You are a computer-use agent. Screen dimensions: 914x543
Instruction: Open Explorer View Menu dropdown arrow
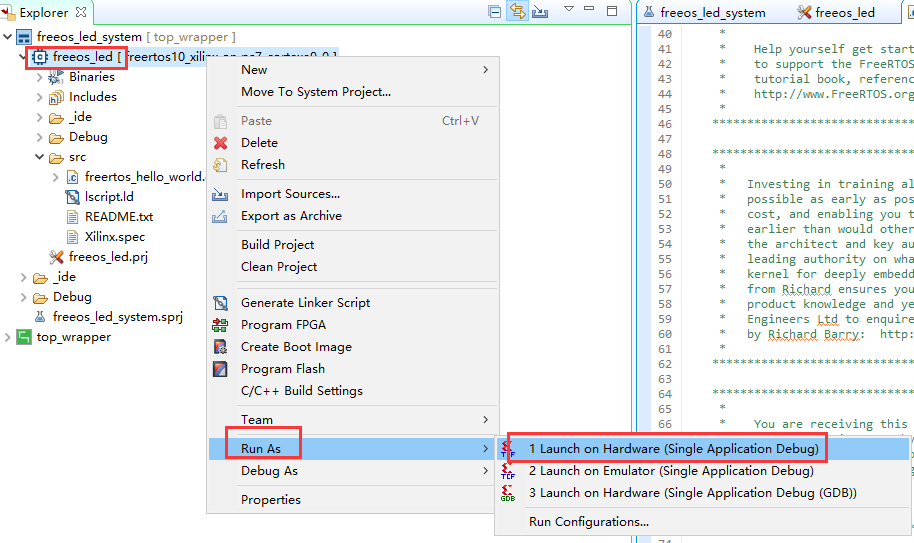(569, 9)
